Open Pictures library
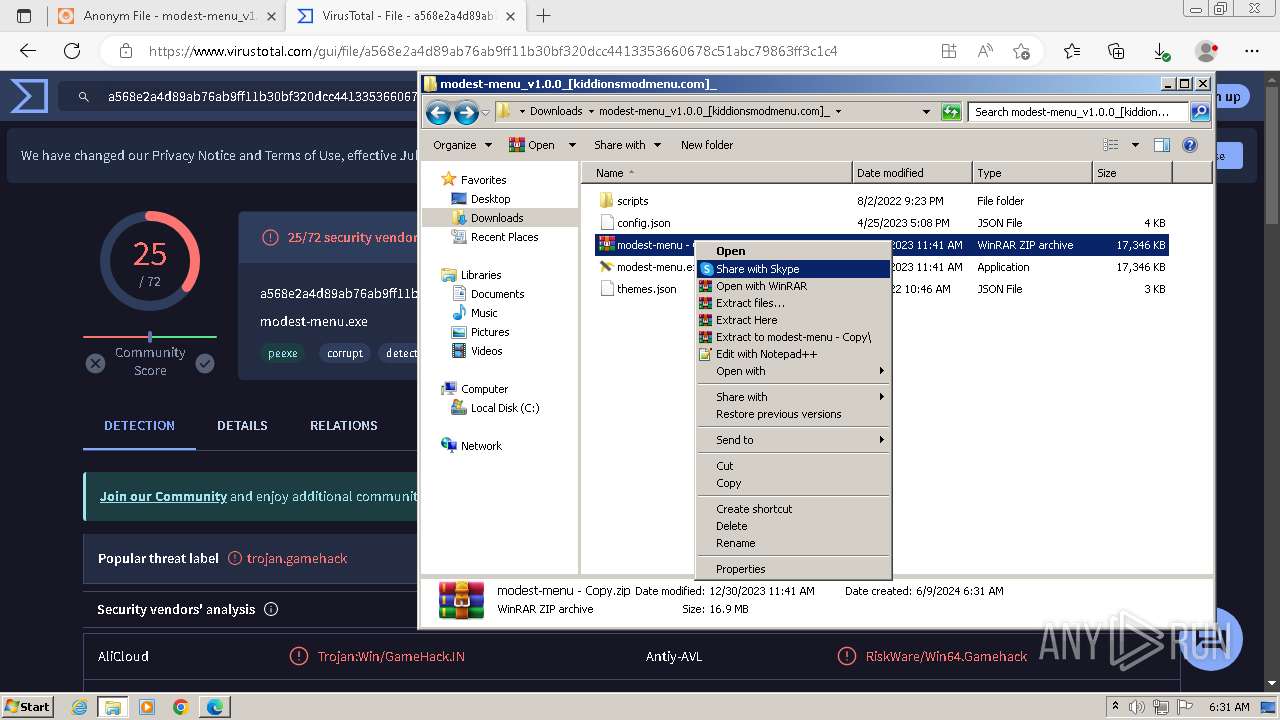Viewport: 1280px width, 720px height. tap(481, 332)
